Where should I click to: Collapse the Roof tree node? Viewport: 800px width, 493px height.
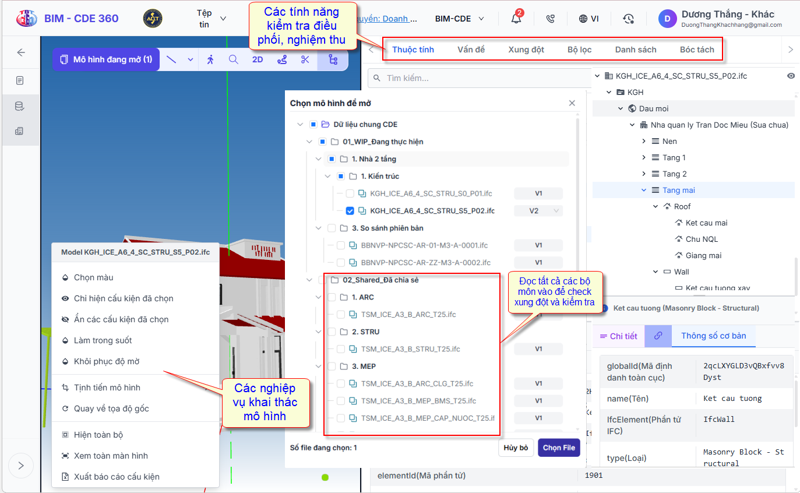(x=656, y=207)
